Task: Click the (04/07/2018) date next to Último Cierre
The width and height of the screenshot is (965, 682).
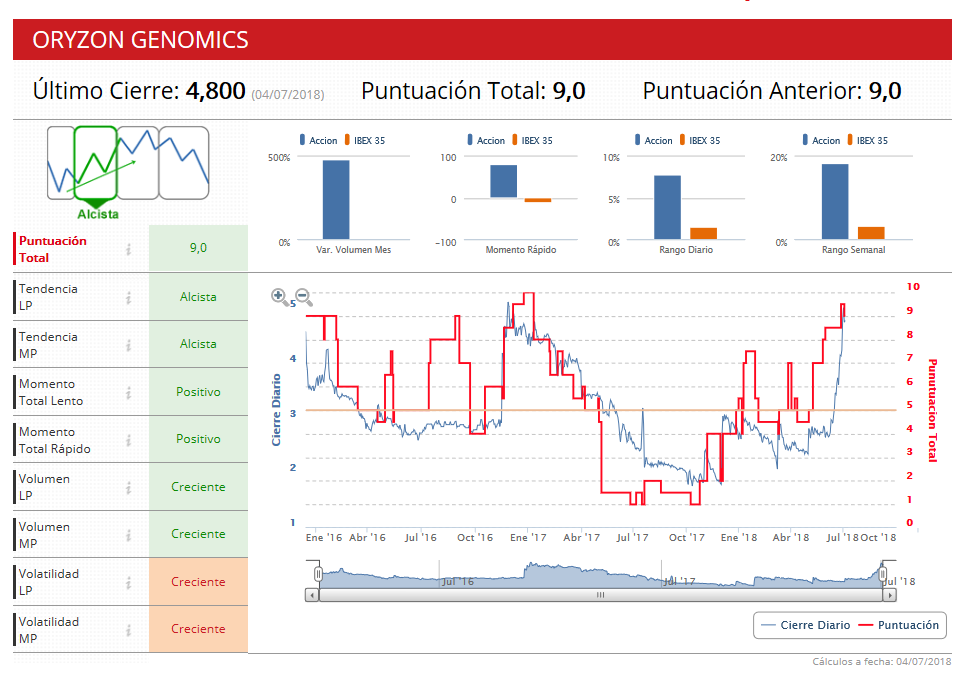Action: pos(287,95)
